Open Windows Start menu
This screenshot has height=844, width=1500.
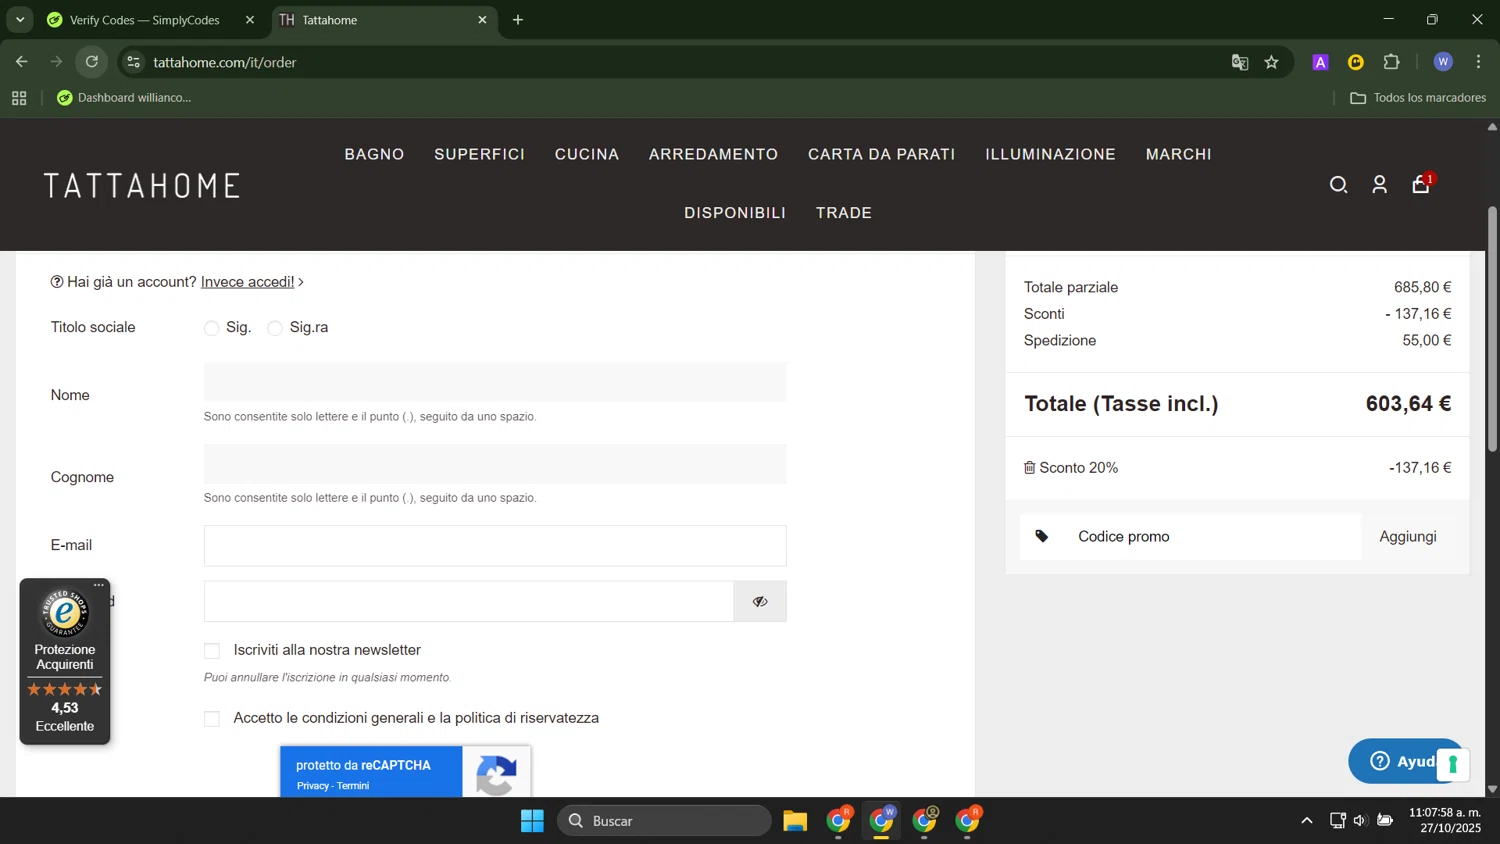pyautogui.click(x=532, y=821)
